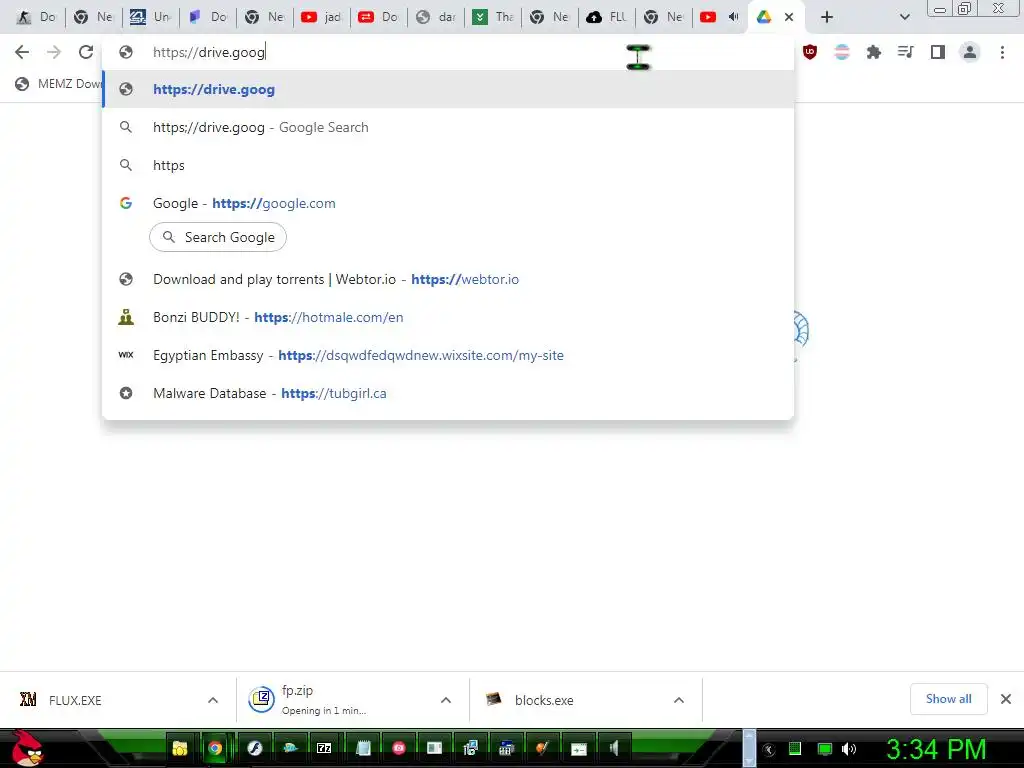Expand the tab search chevron
This screenshot has width=1024, height=768.
click(904, 17)
